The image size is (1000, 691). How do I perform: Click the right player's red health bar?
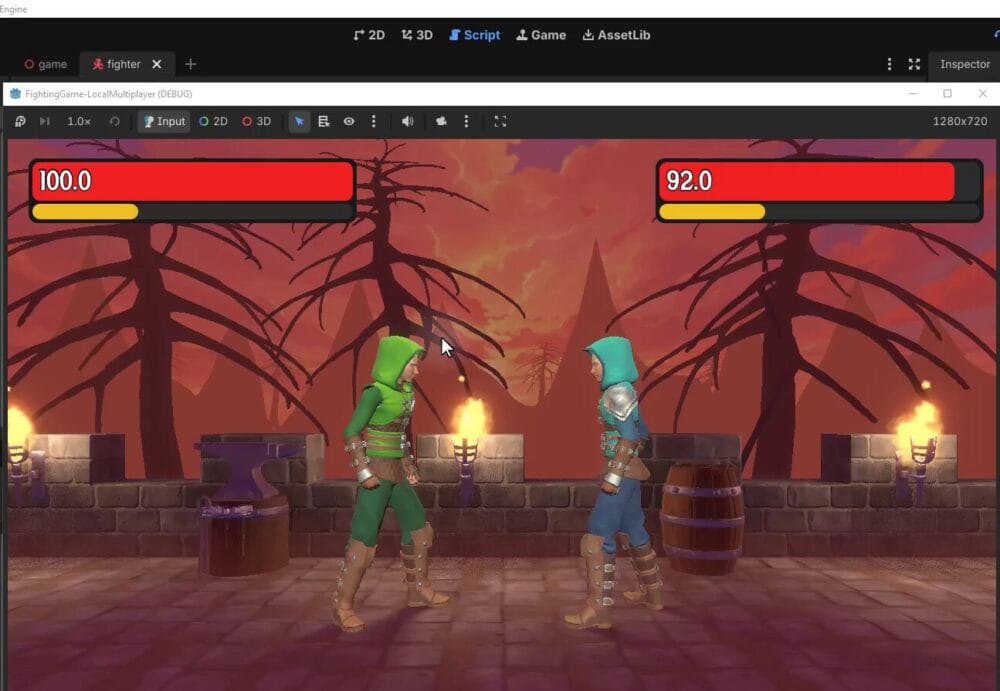tap(807, 181)
